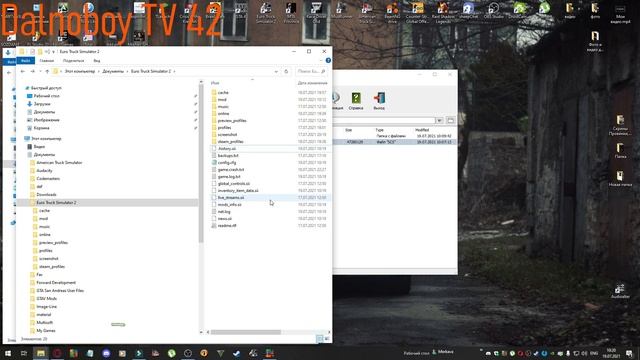Sort files by Дата изменения column header
Viewport: 640px width, 360px height.
click(x=312, y=83)
